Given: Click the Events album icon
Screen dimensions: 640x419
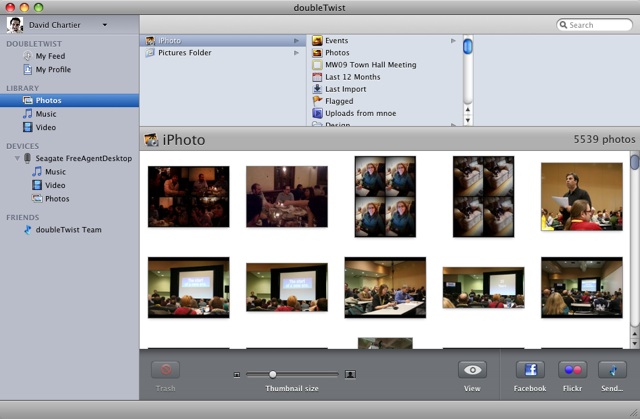Looking at the screenshot, I should [317, 40].
